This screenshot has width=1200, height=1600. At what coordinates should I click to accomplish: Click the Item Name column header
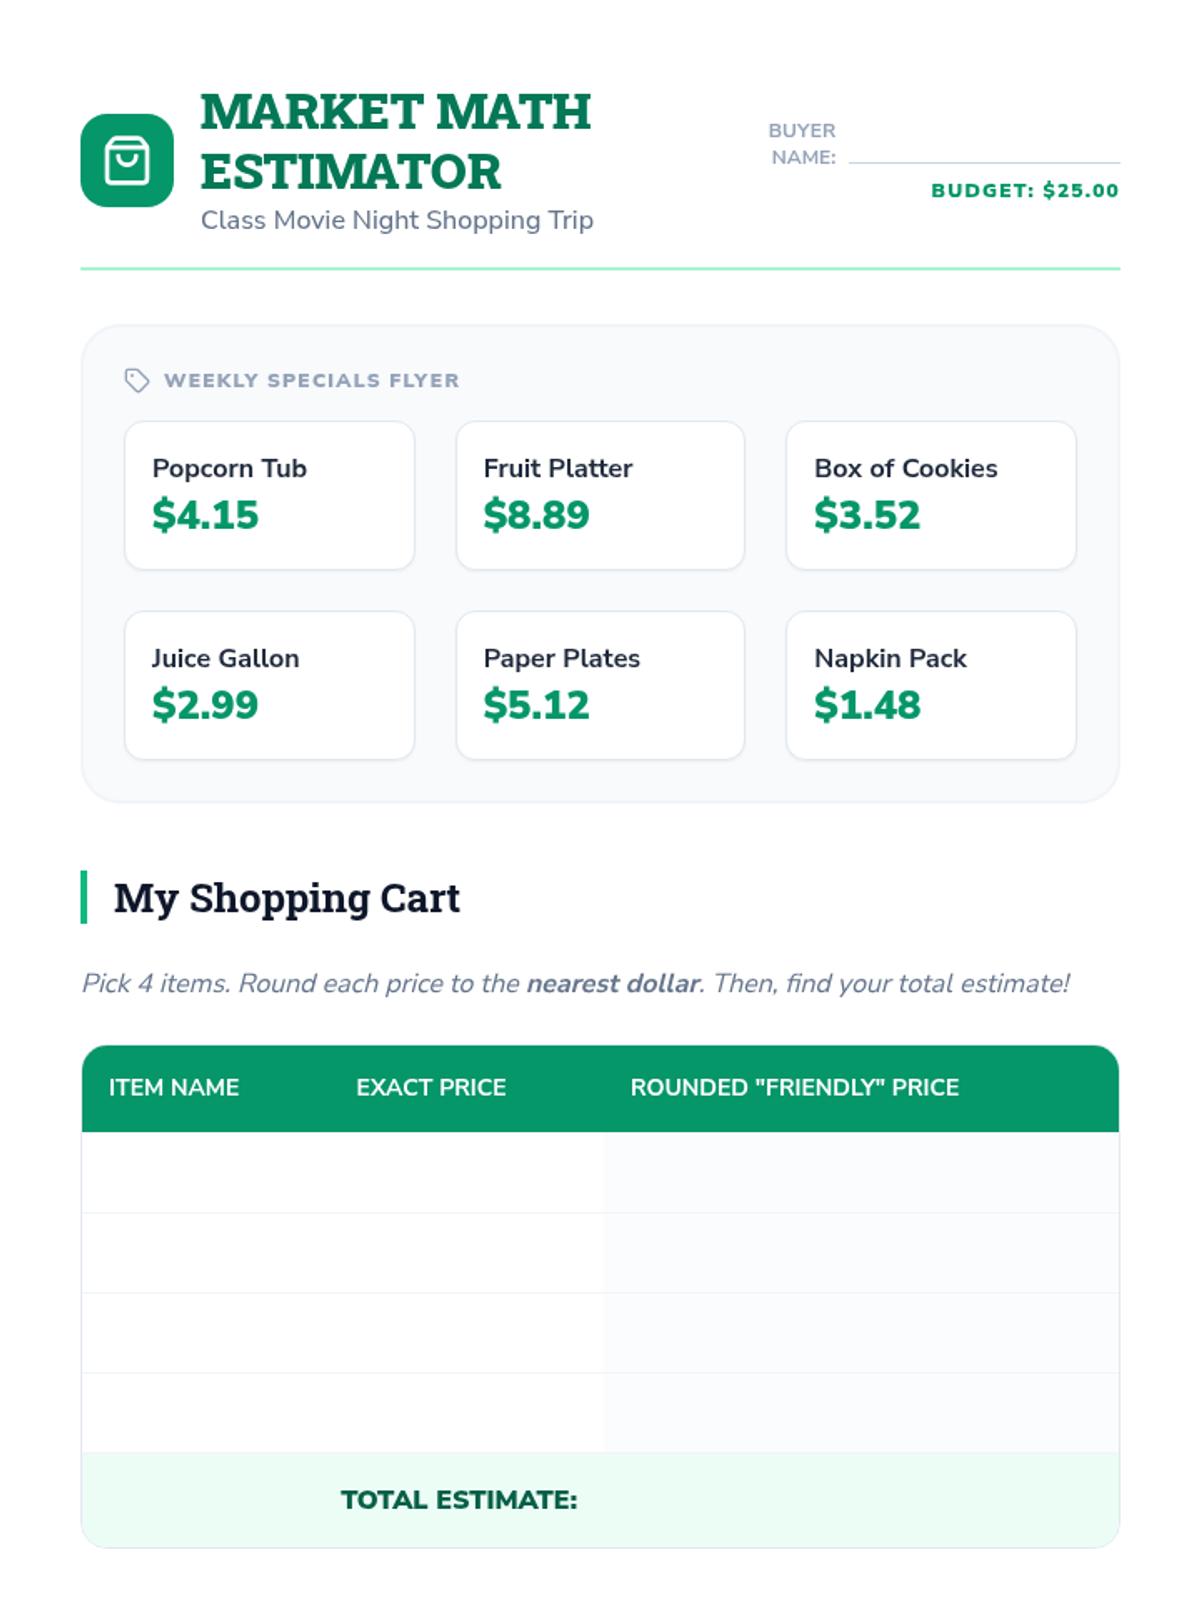174,1088
